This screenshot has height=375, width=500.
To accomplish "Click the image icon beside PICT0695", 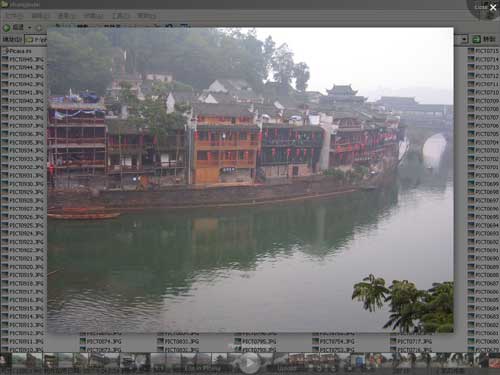I will 471,217.
